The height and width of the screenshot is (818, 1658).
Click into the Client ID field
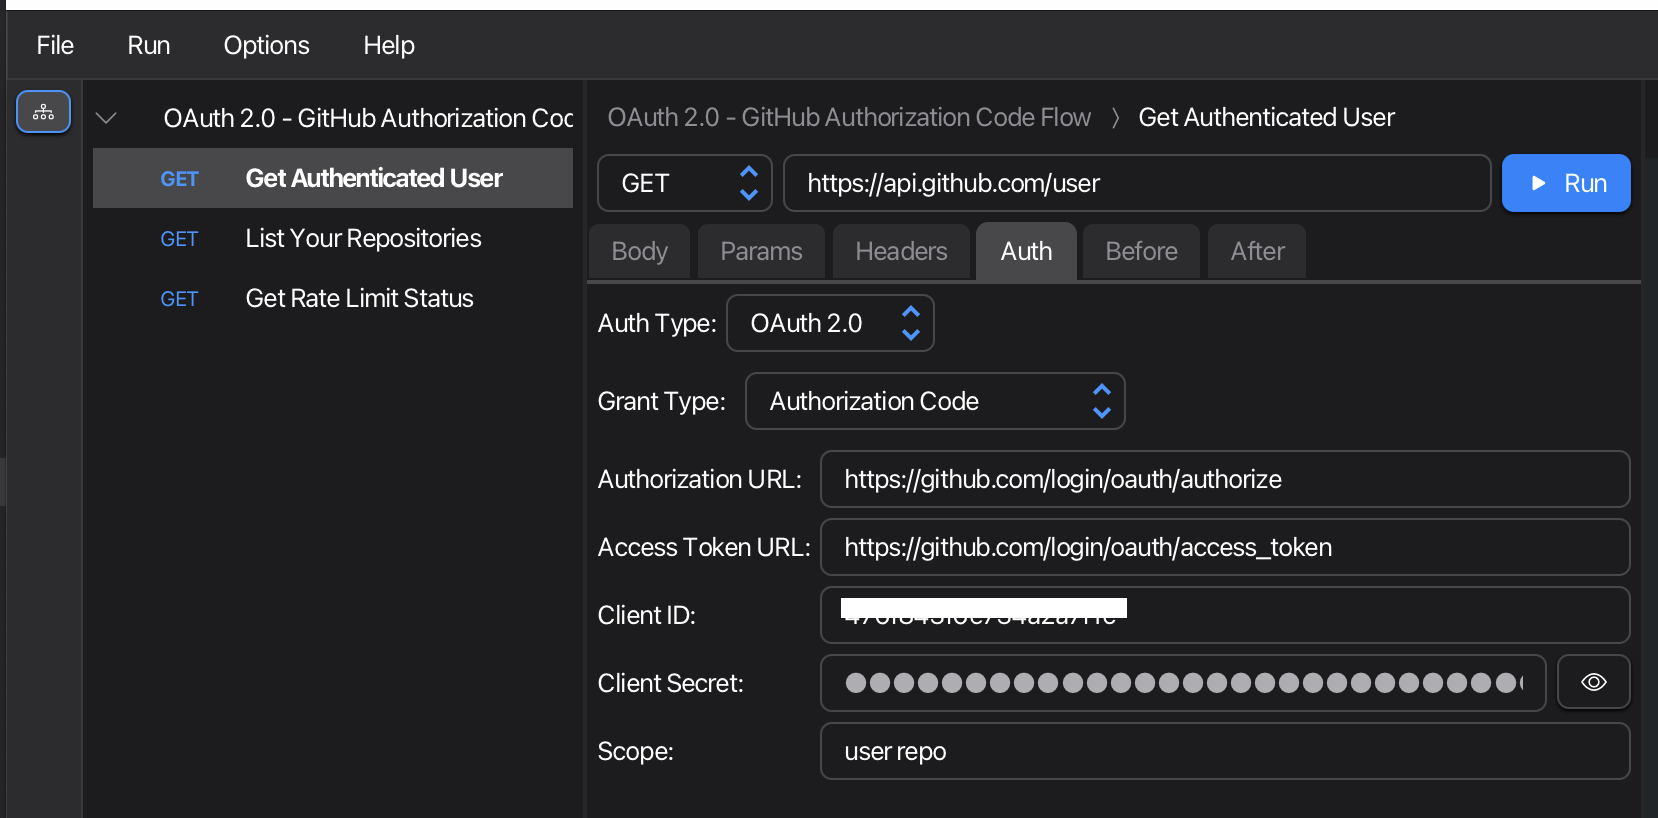[1225, 615]
